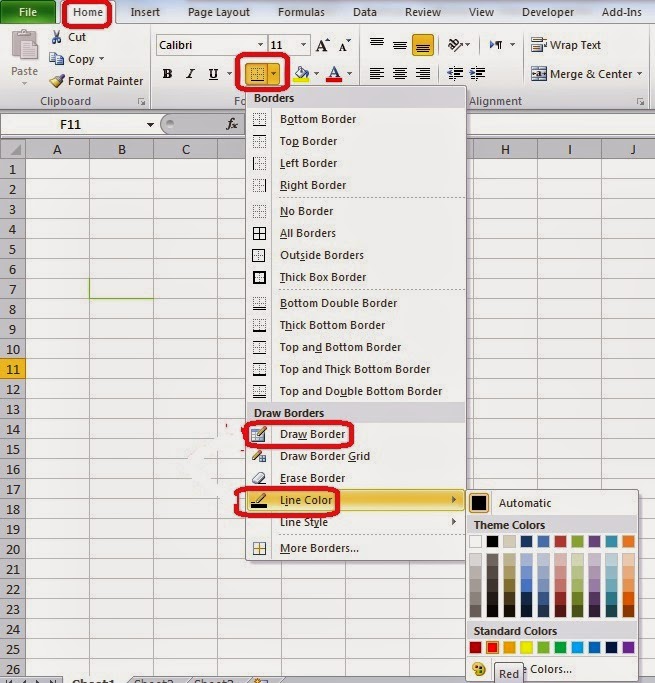Switch to the Home tab
The height and width of the screenshot is (683, 655).
coord(88,12)
